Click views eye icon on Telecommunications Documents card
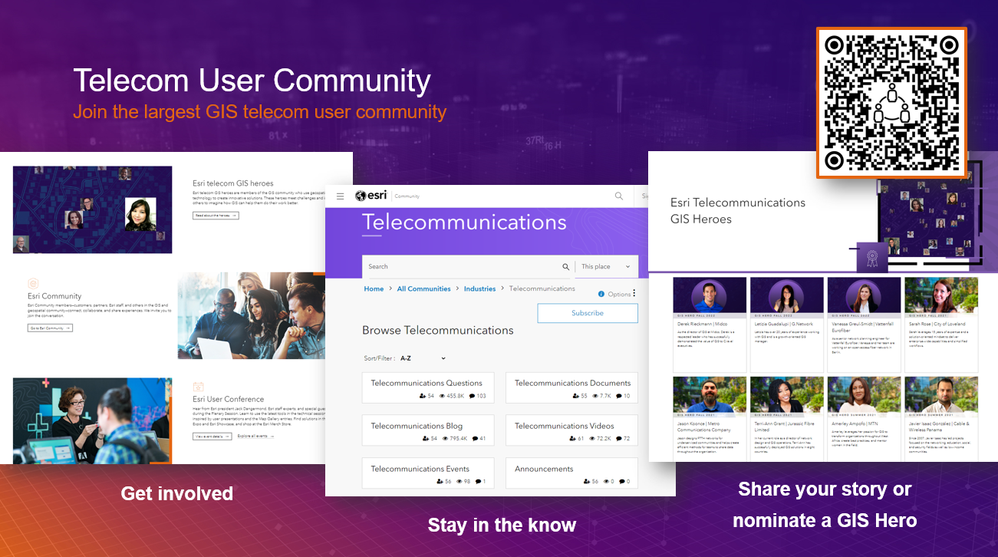The image size is (998, 557). [595, 396]
